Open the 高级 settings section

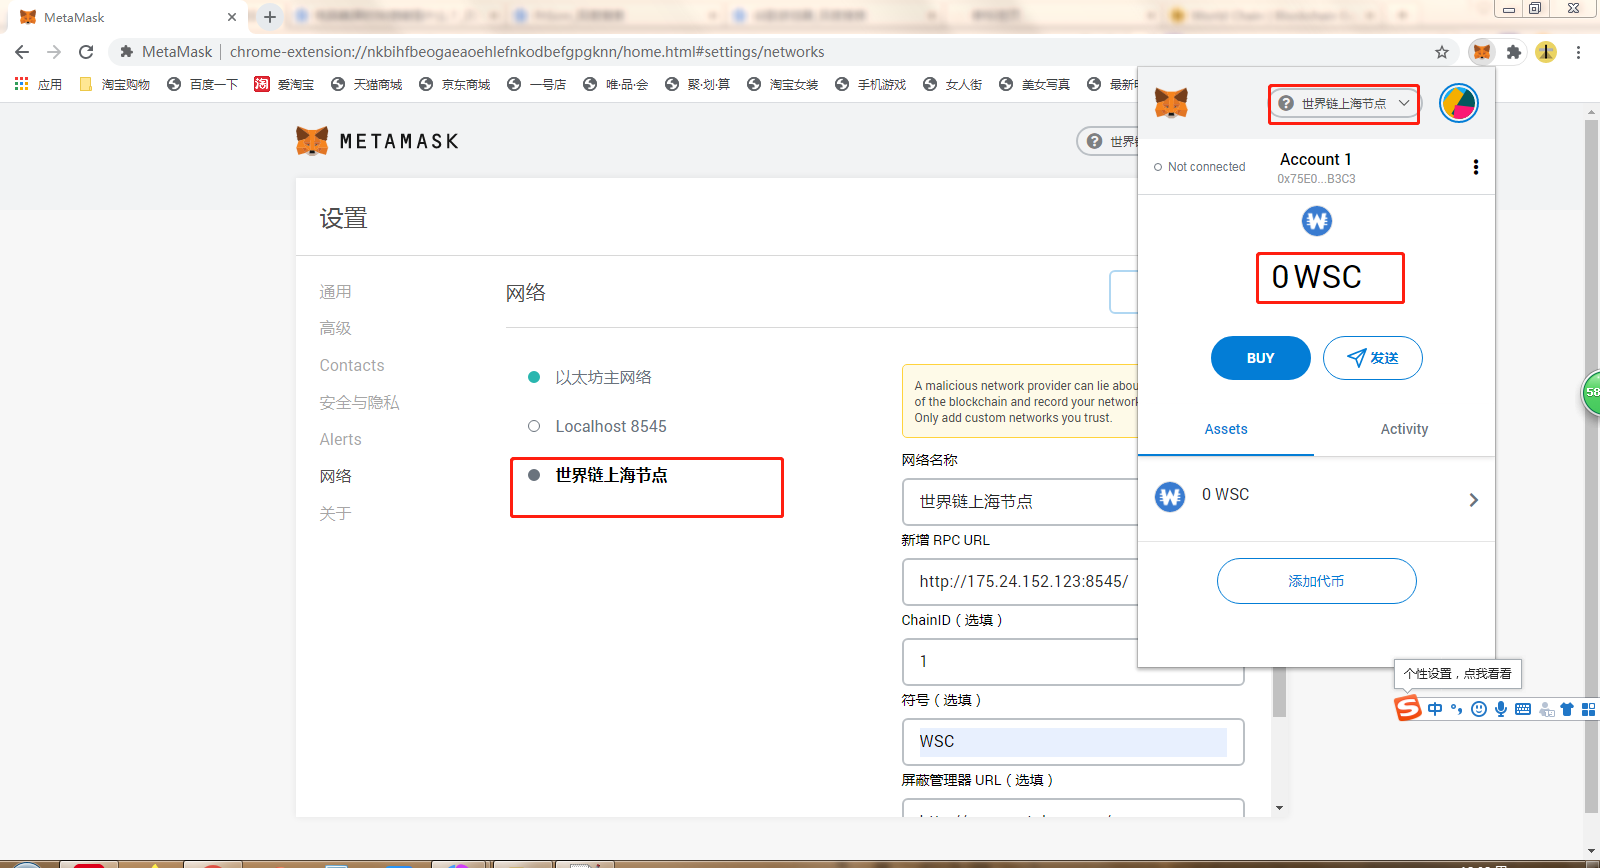[x=335, y=328]
